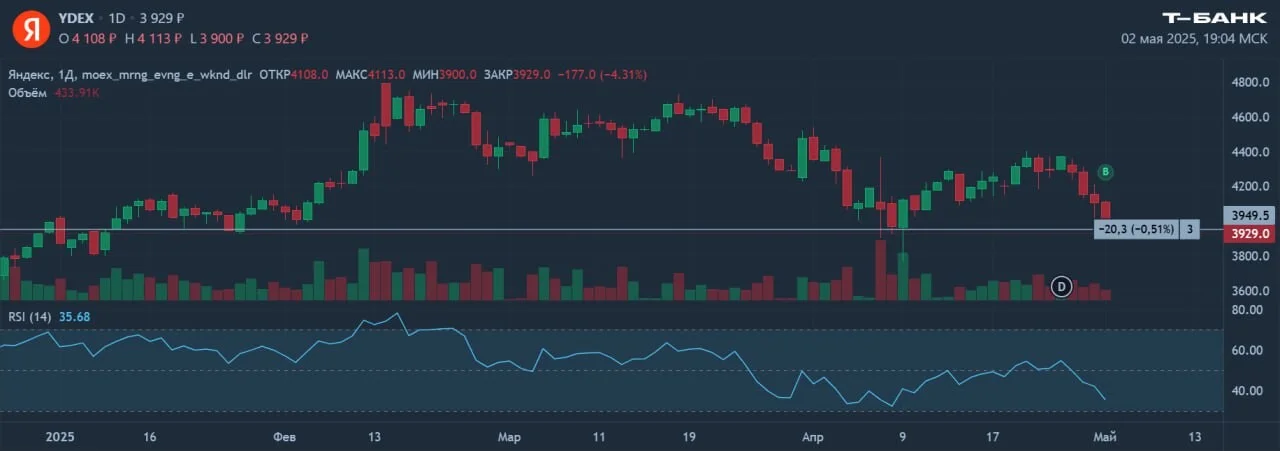This screenshot has height=451, width=1280.
Task: Click the ЗАКР 3929.0 legend value
Action: point(517,75)
